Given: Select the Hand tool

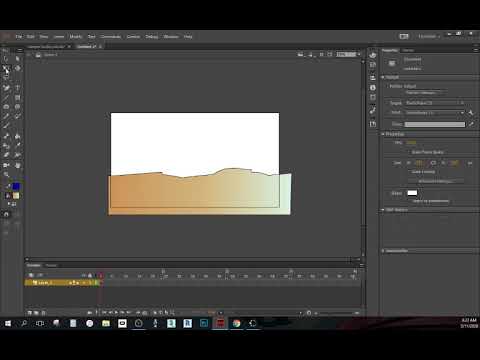Looking at the screenshot, I should click(18, 165).
